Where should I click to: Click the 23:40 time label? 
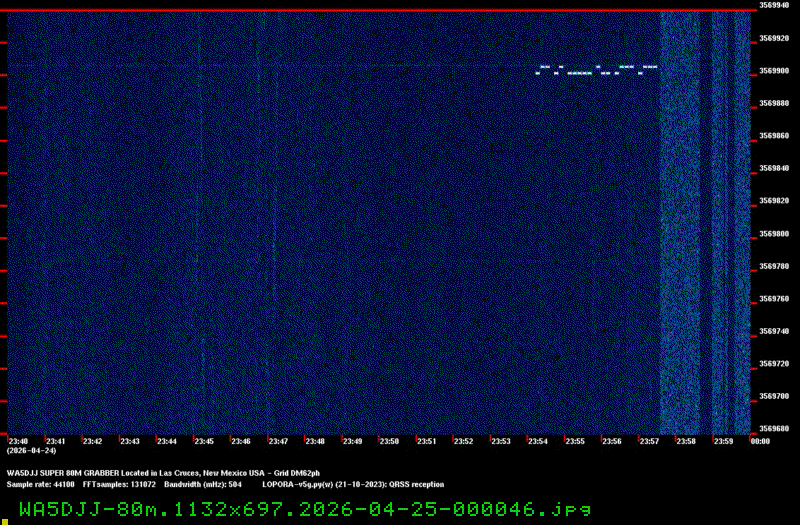pyautogui.click(x=18, y=441)
